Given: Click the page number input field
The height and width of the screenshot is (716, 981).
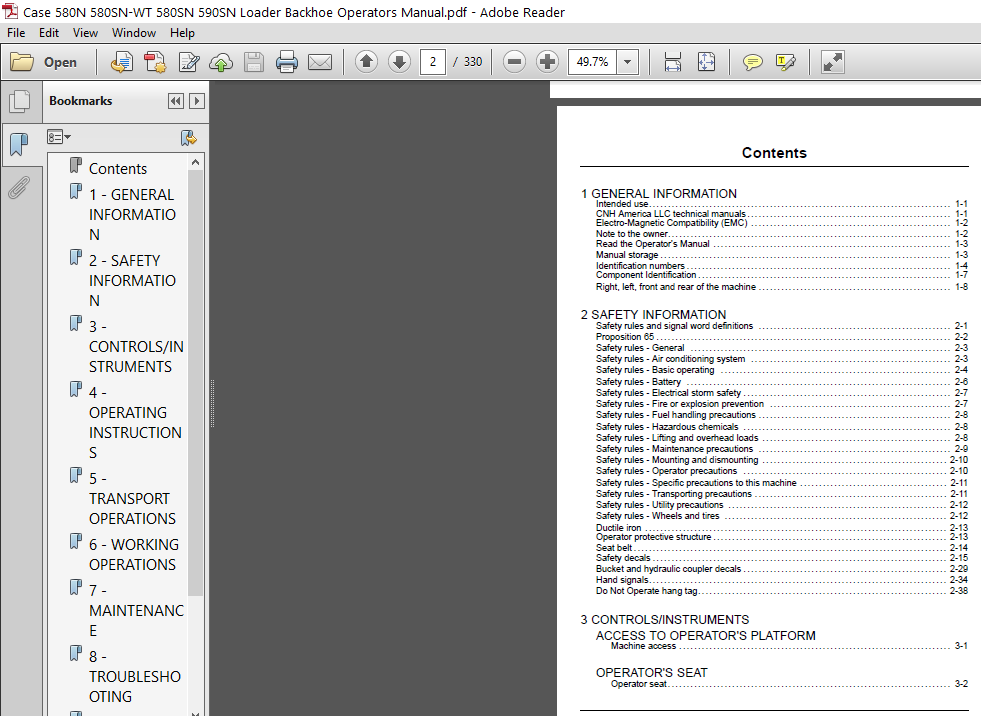Looking at the screenshot, I should [x=432, y=62].
